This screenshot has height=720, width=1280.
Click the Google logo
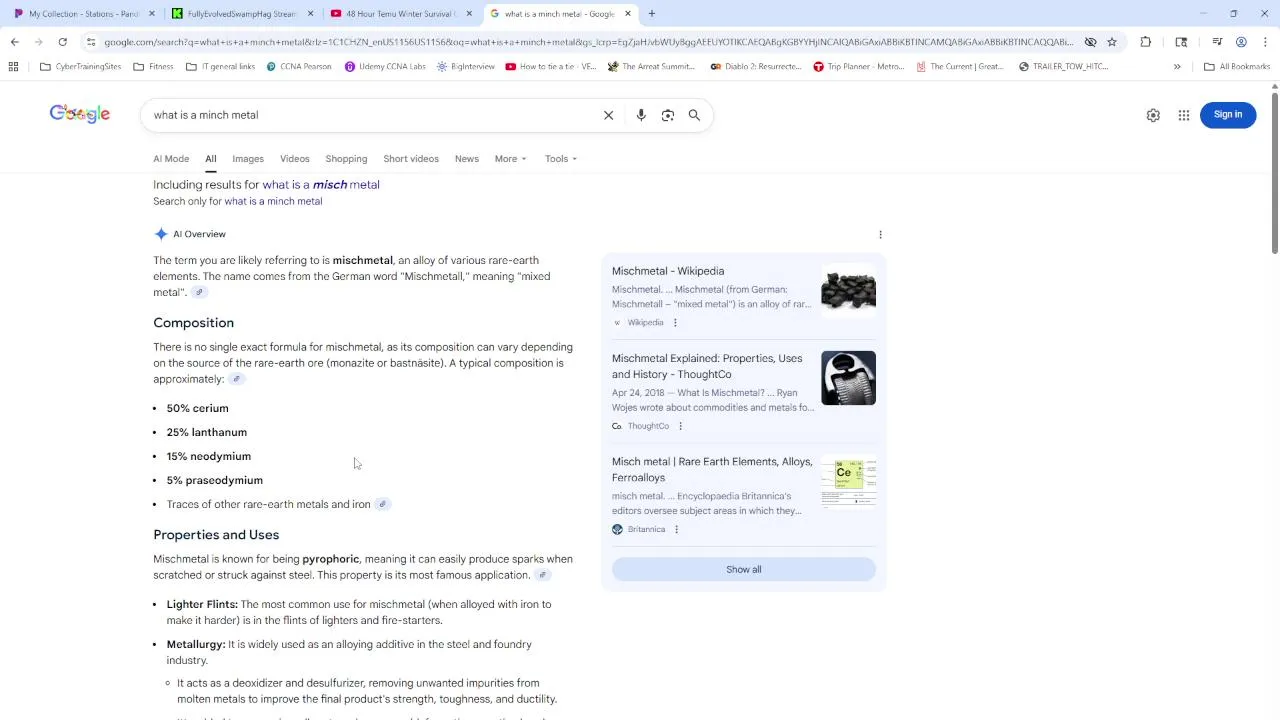pyautogui.click(x=80, y=114)
